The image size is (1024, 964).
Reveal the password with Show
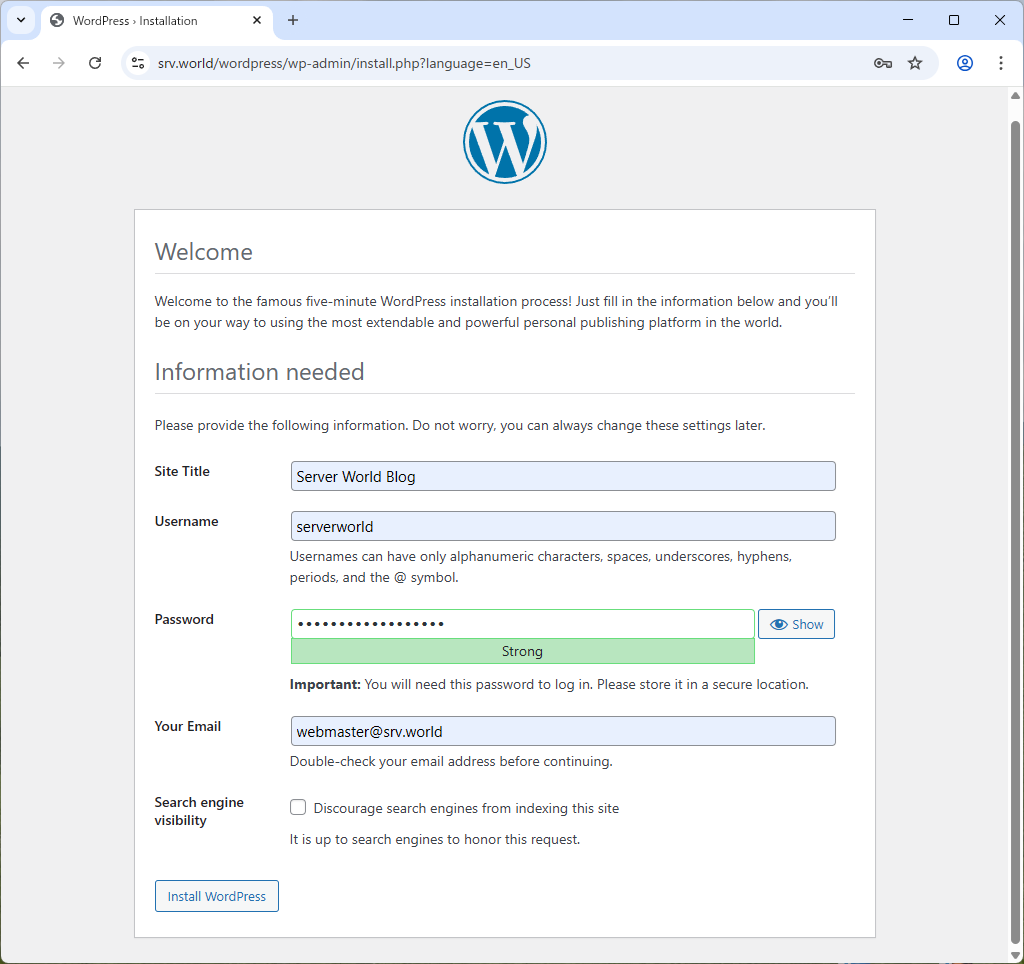tap(796, 623)
